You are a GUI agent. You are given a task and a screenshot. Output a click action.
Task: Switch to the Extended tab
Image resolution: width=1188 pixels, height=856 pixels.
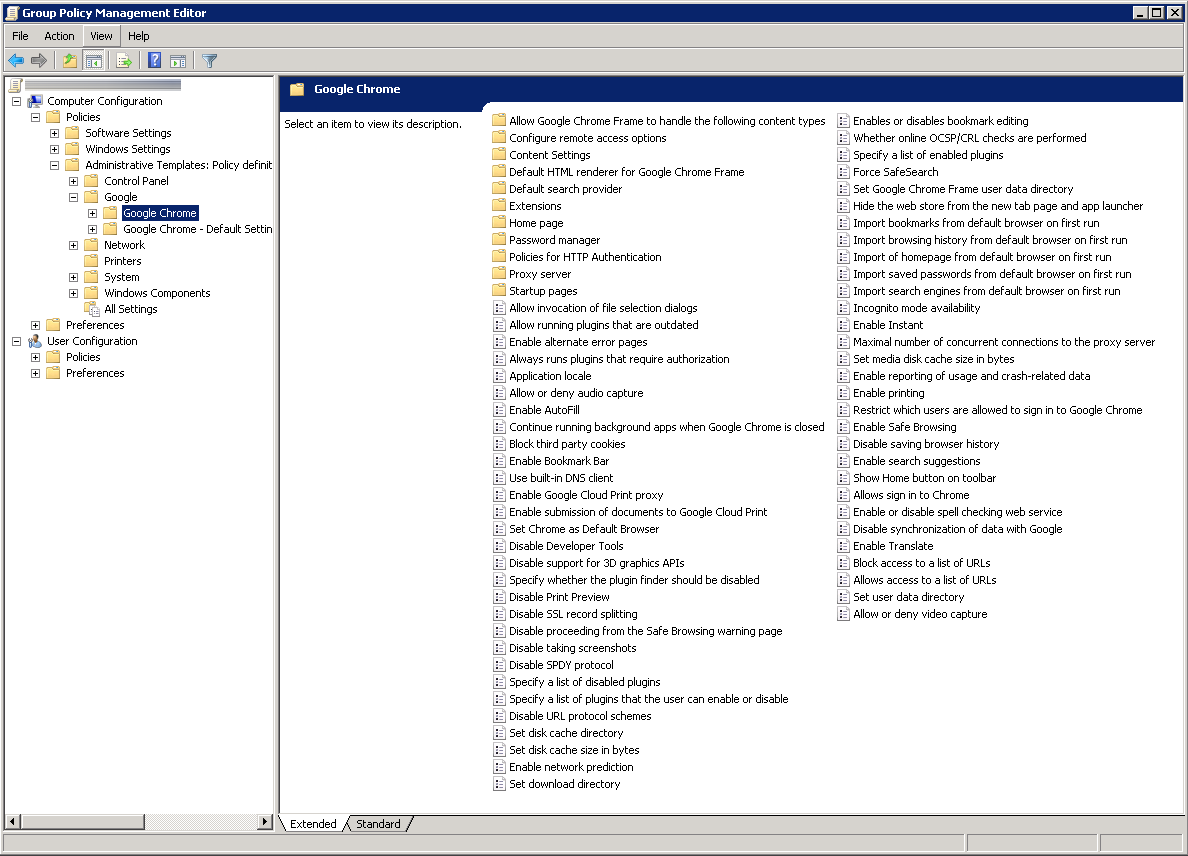[x=313, y=824]
